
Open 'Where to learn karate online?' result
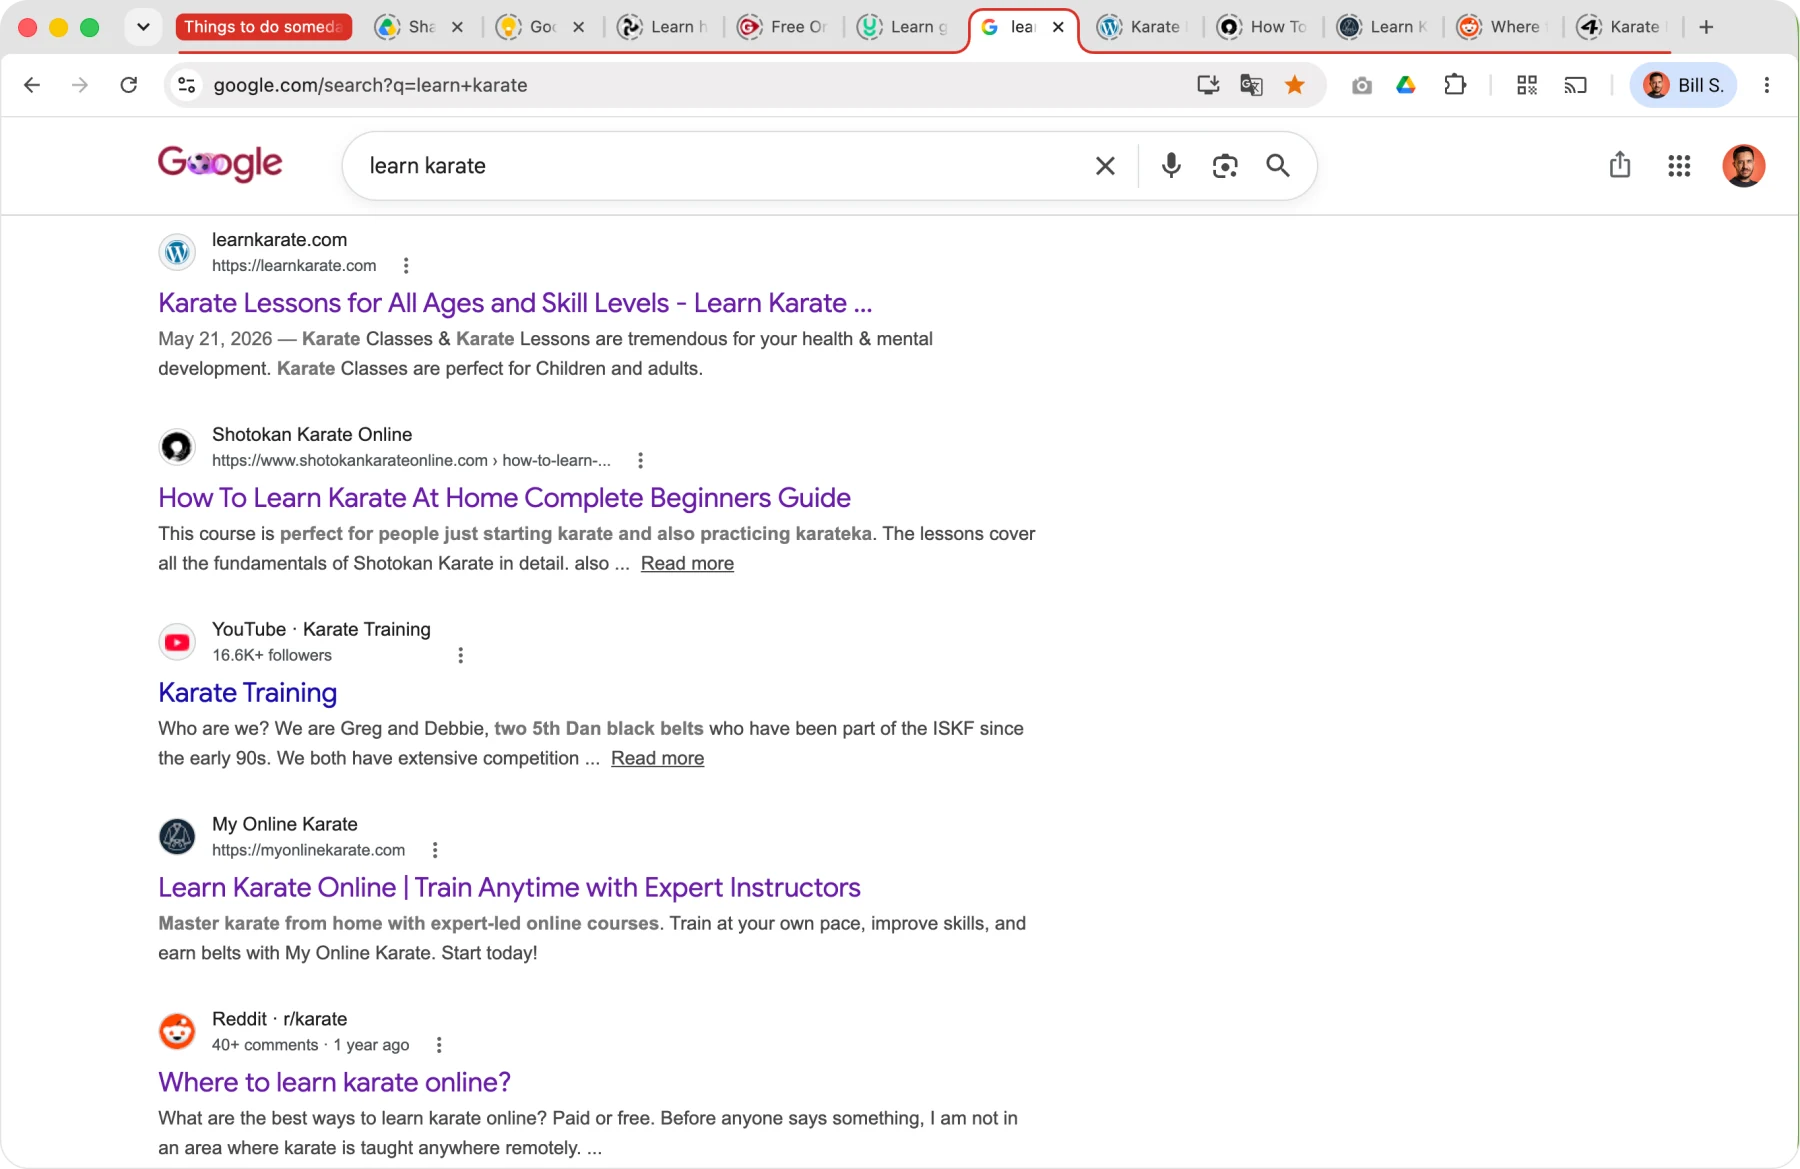(x=334, y=1083)
